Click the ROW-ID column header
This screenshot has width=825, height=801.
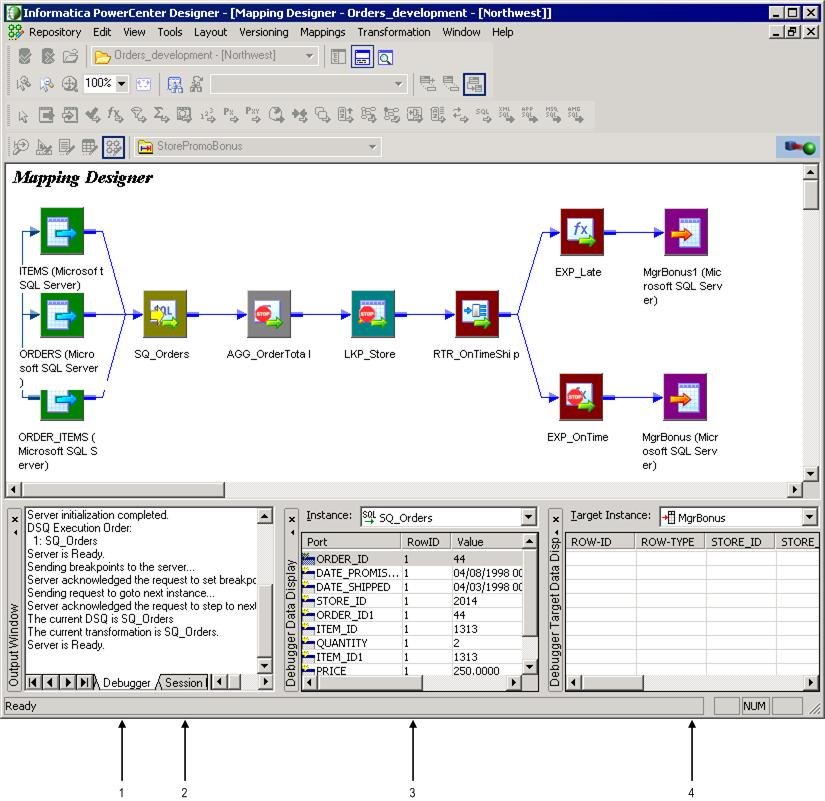pos(600,542)
